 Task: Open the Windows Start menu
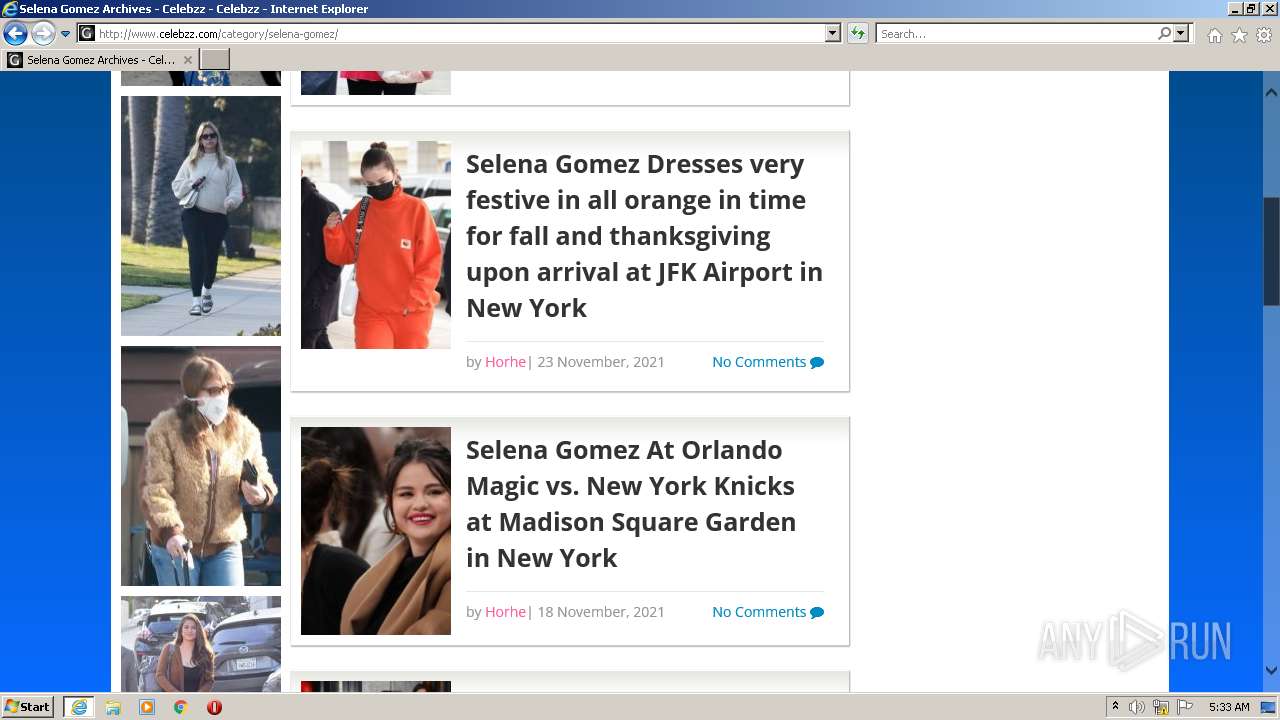[x=28, y=707]
